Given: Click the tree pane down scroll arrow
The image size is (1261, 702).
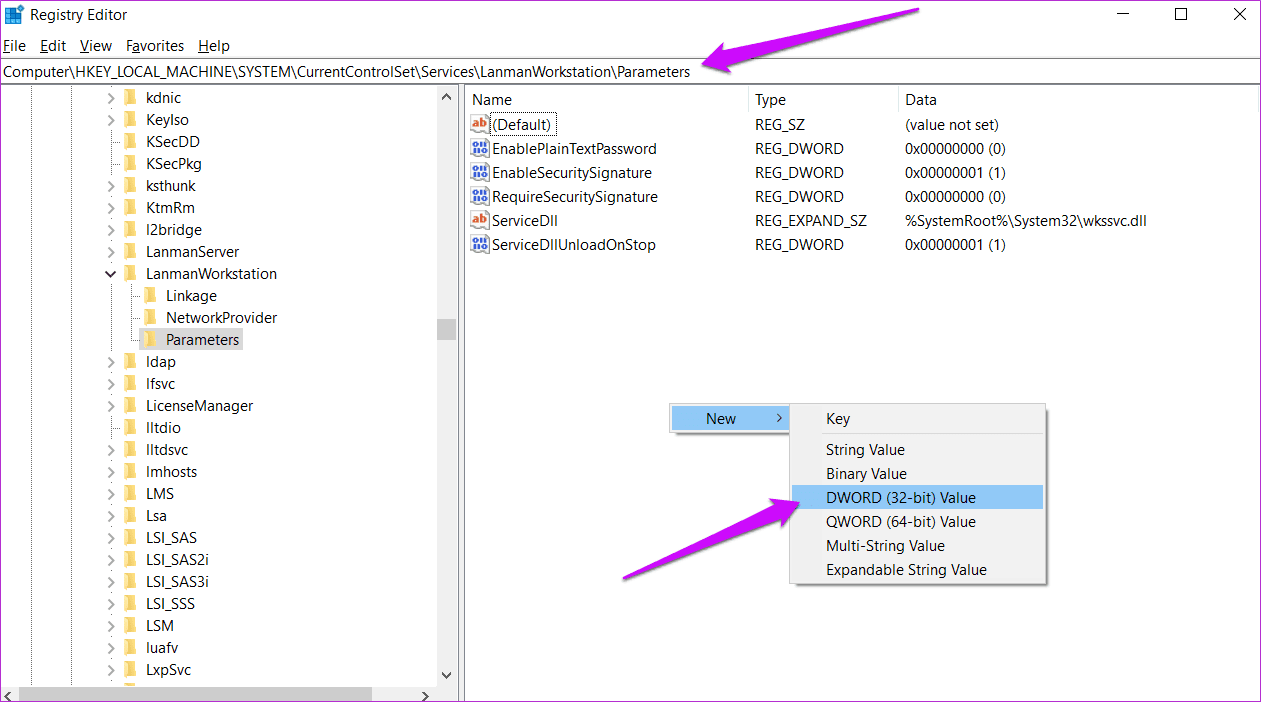Looking at the screenshot, I should pyautogui.click(x=447, y=675).
